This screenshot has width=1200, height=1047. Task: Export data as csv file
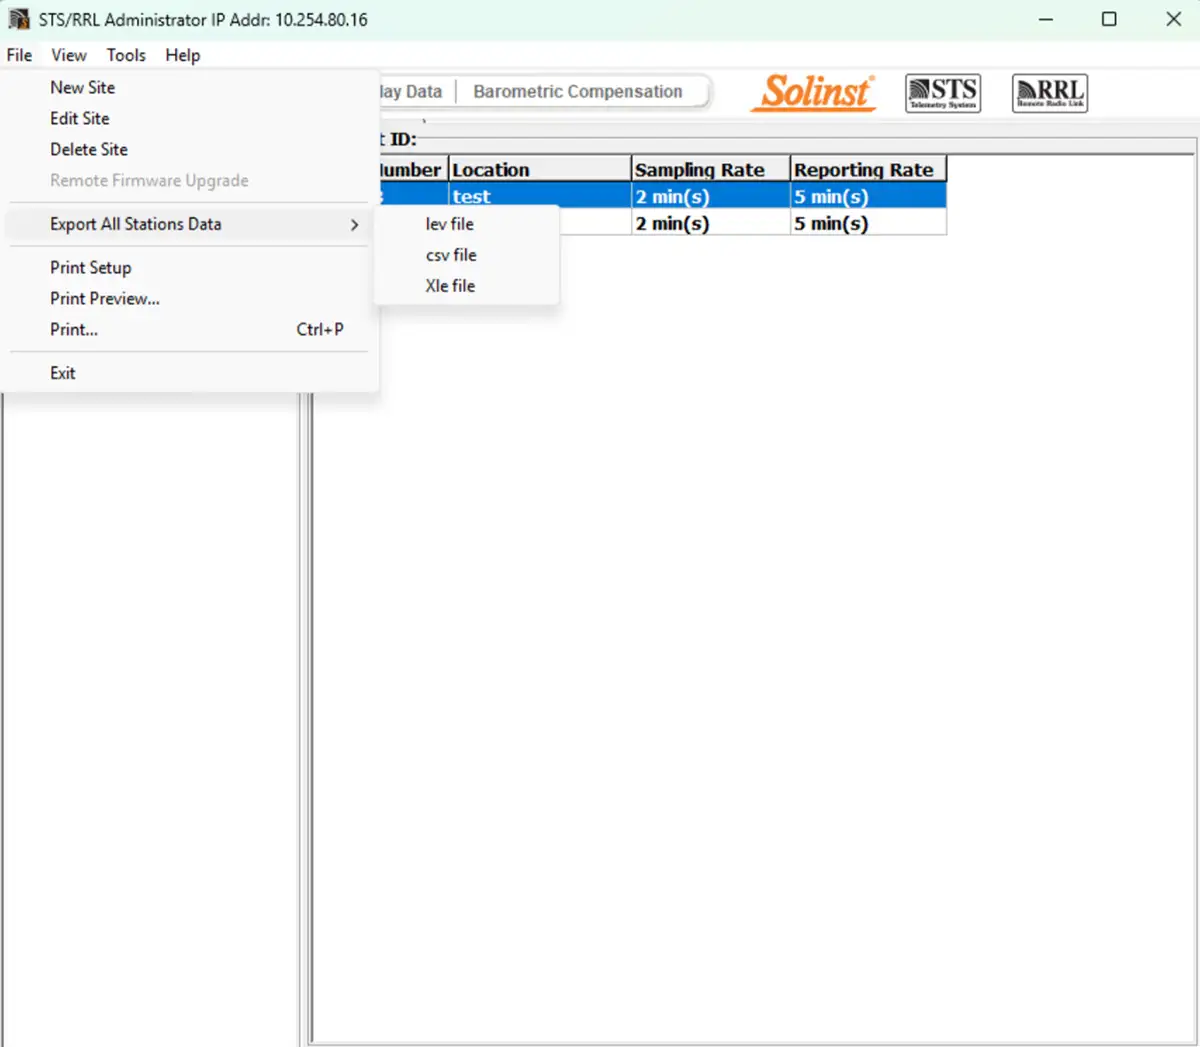(x=450, y=255)
